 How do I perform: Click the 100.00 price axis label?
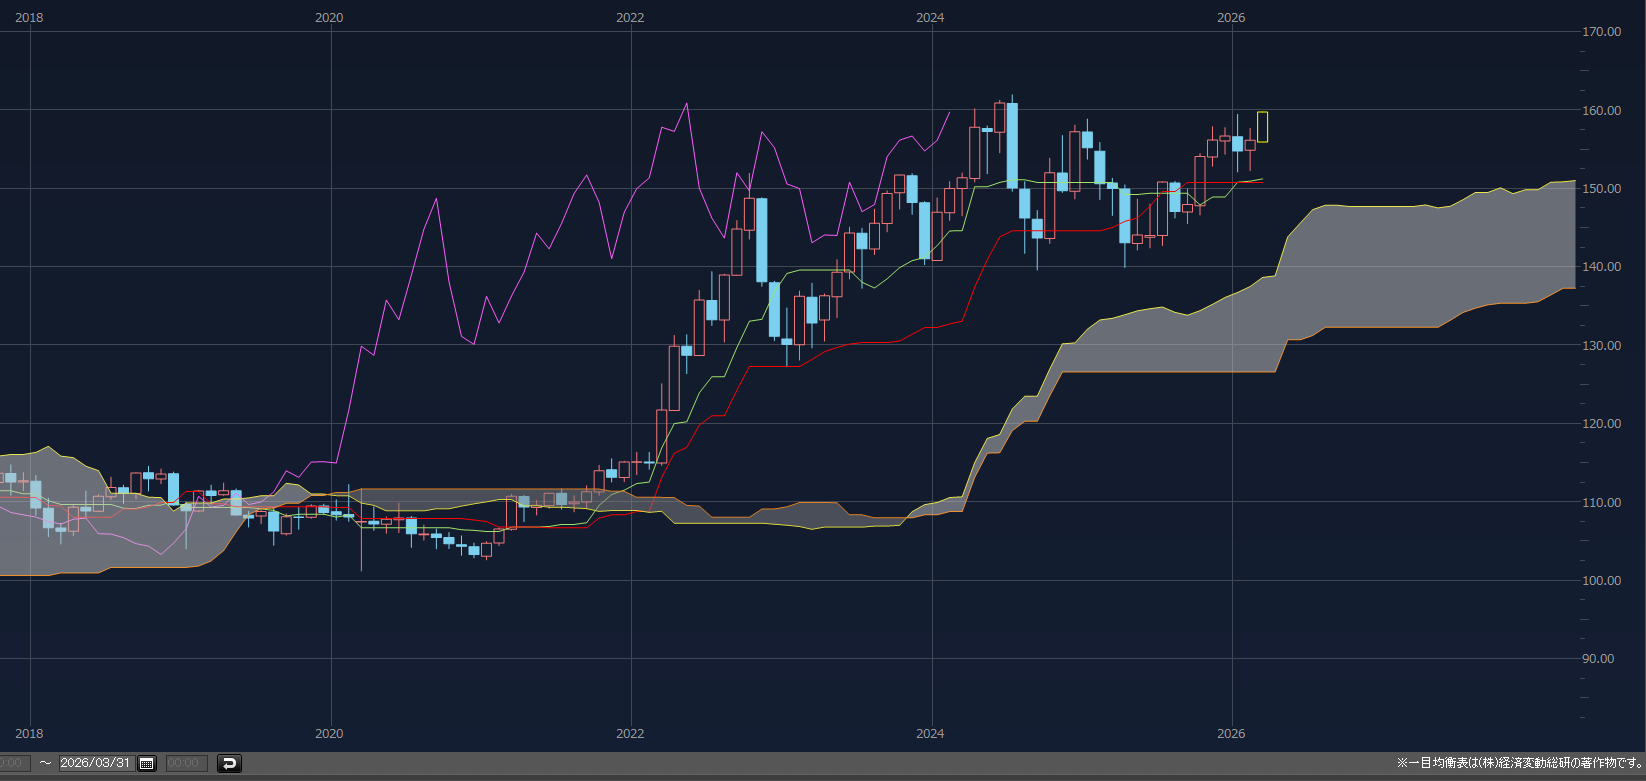click(1601, 581)
